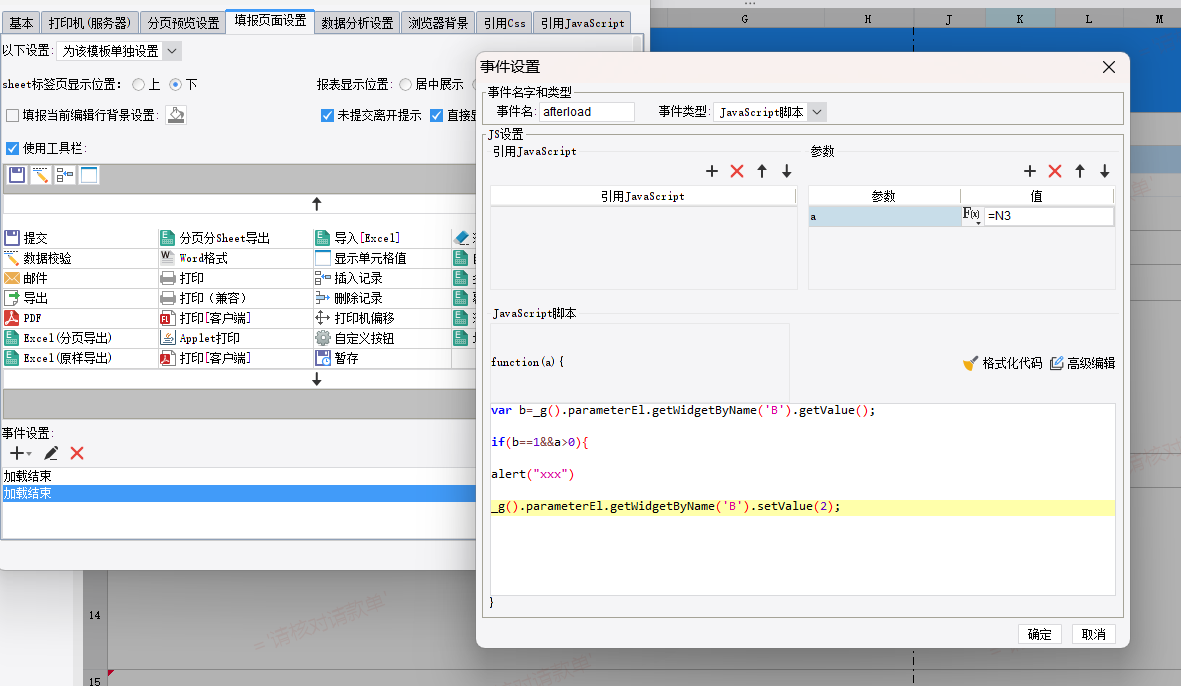The height and width of the screenshot is (686, 1181).
Task: Delete parameter with red X in 参数 section
Action: (x=1054, y=172)
